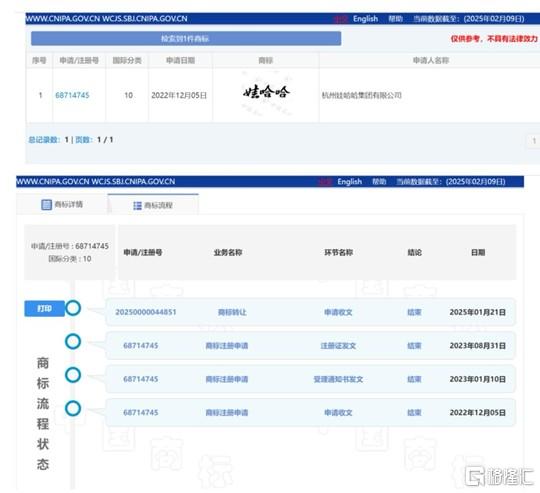The height and width of the screenshot is (493, 540).
Task: Click 商标注册申请 in the 2022年12月05日 row
Action: [227, 412]
